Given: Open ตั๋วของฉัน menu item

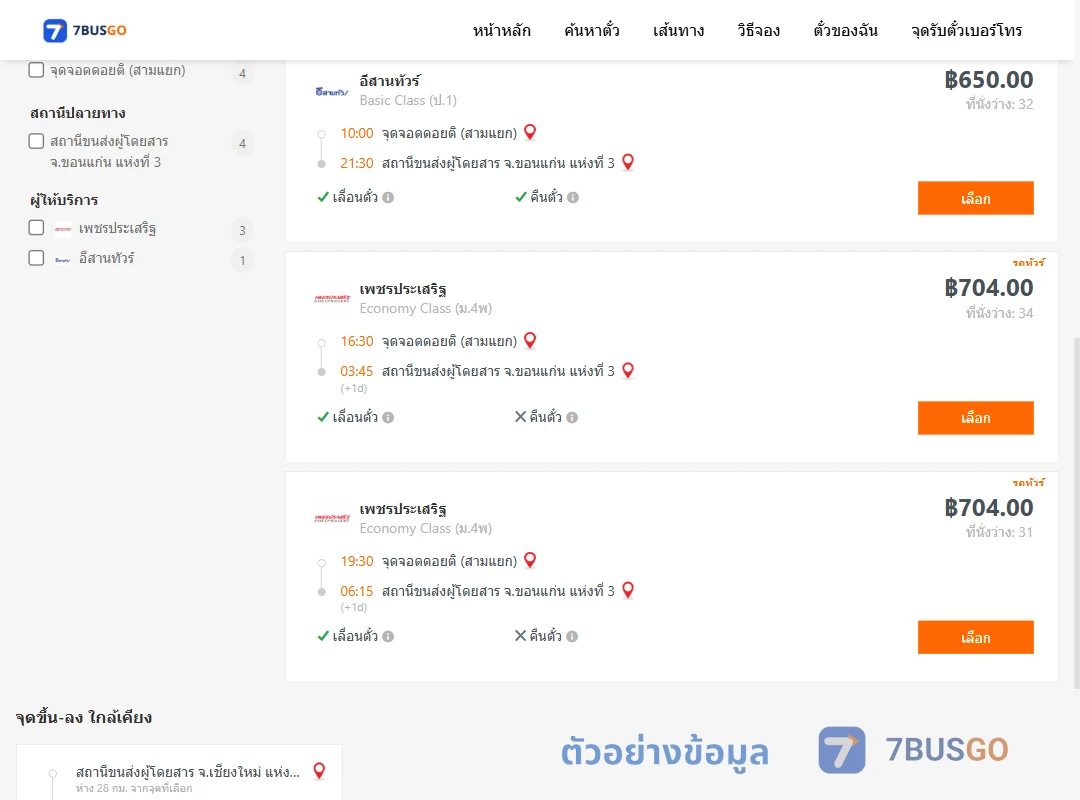Looking at the screenshot, I should pyautogui.click(x=845, y=30).
